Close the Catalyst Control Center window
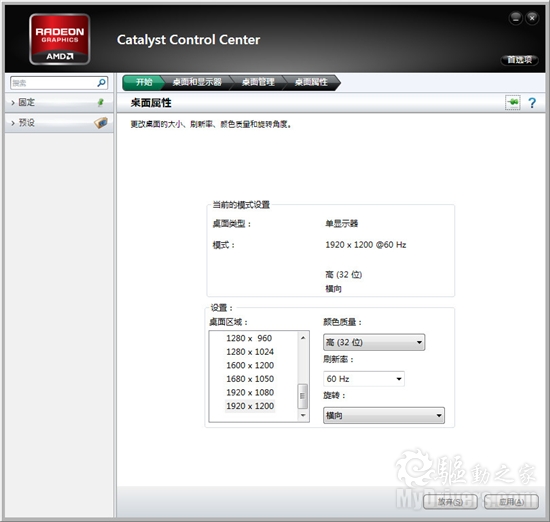 pos(532,18)
